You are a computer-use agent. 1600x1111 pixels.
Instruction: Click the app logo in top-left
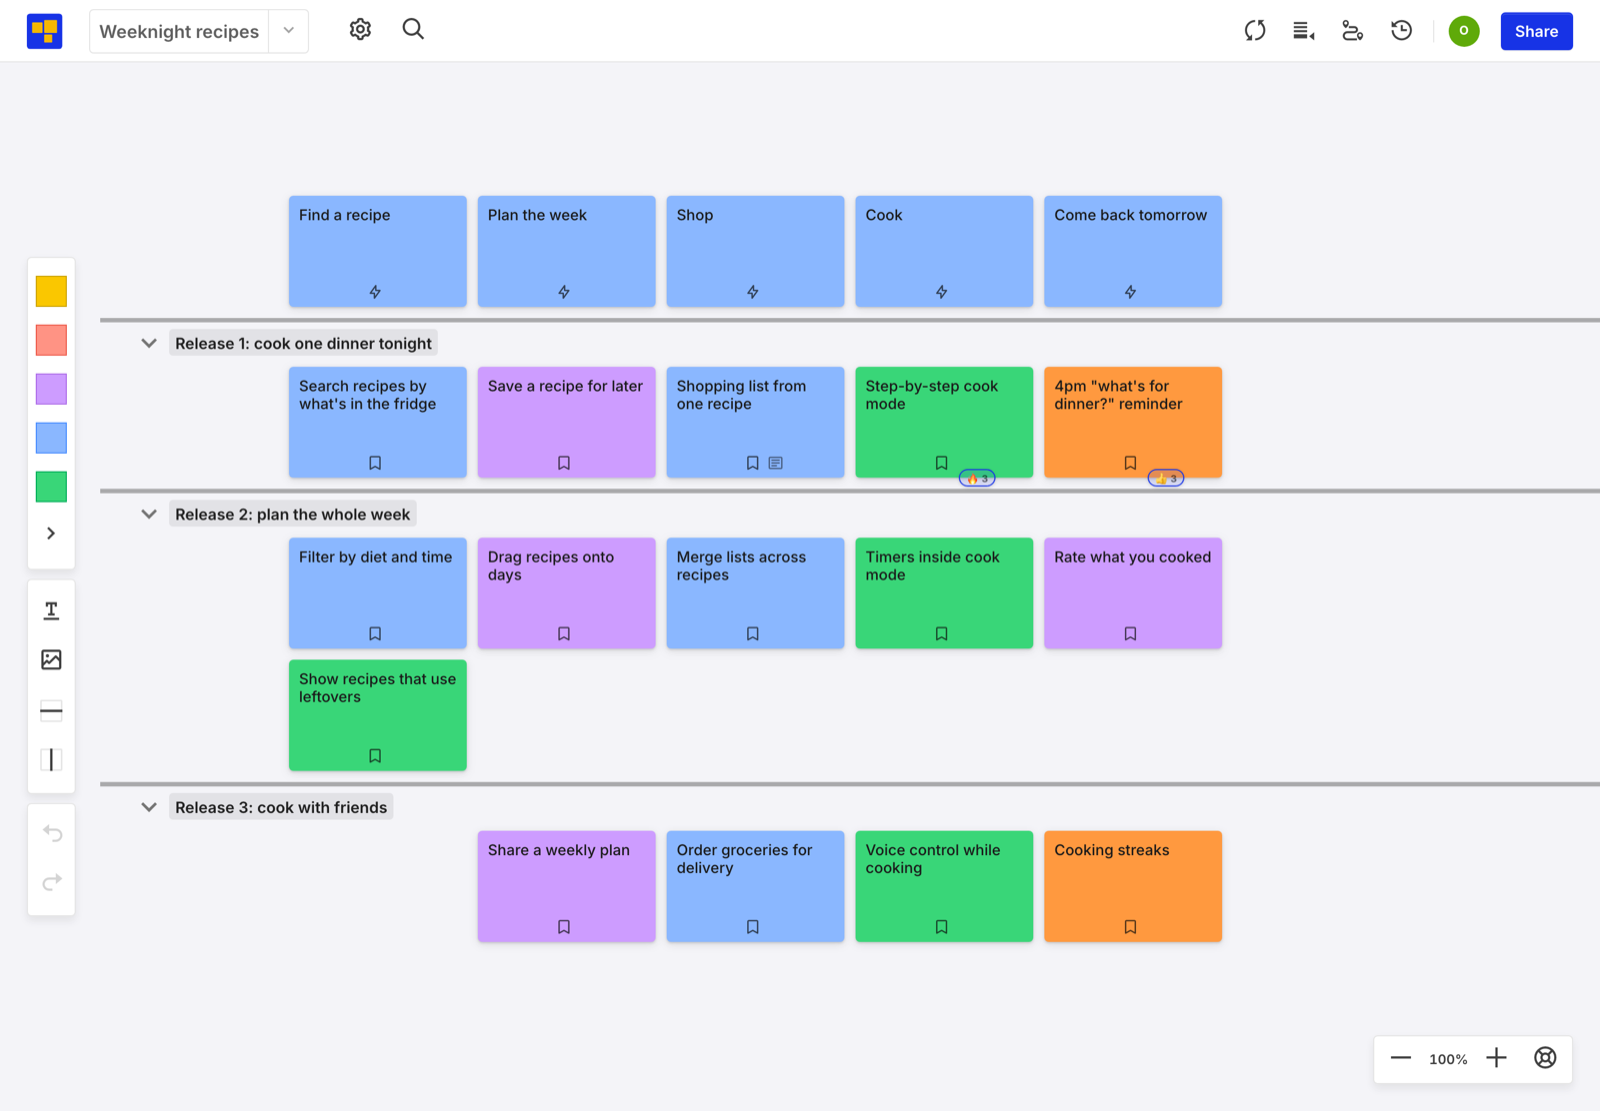(x=44, y=31)
